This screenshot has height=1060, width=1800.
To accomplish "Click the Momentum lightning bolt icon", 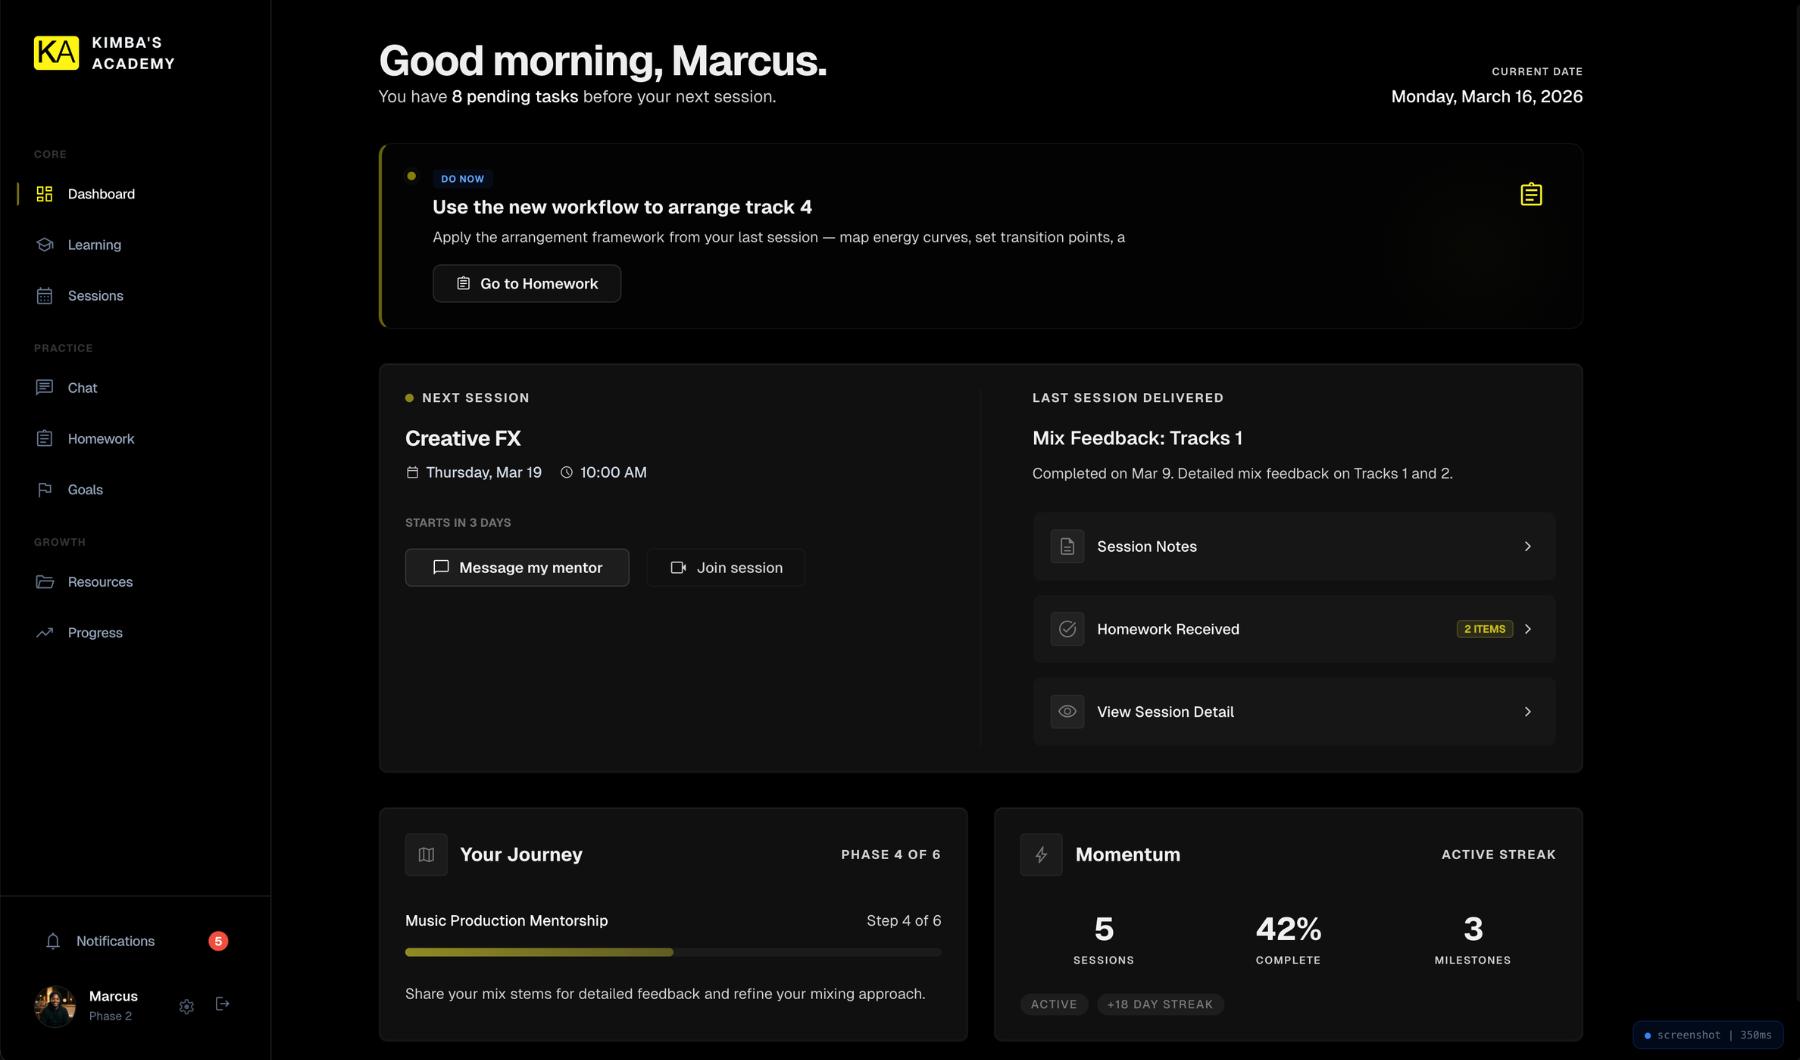I will pyautogui.click(x=1041, y=855).
